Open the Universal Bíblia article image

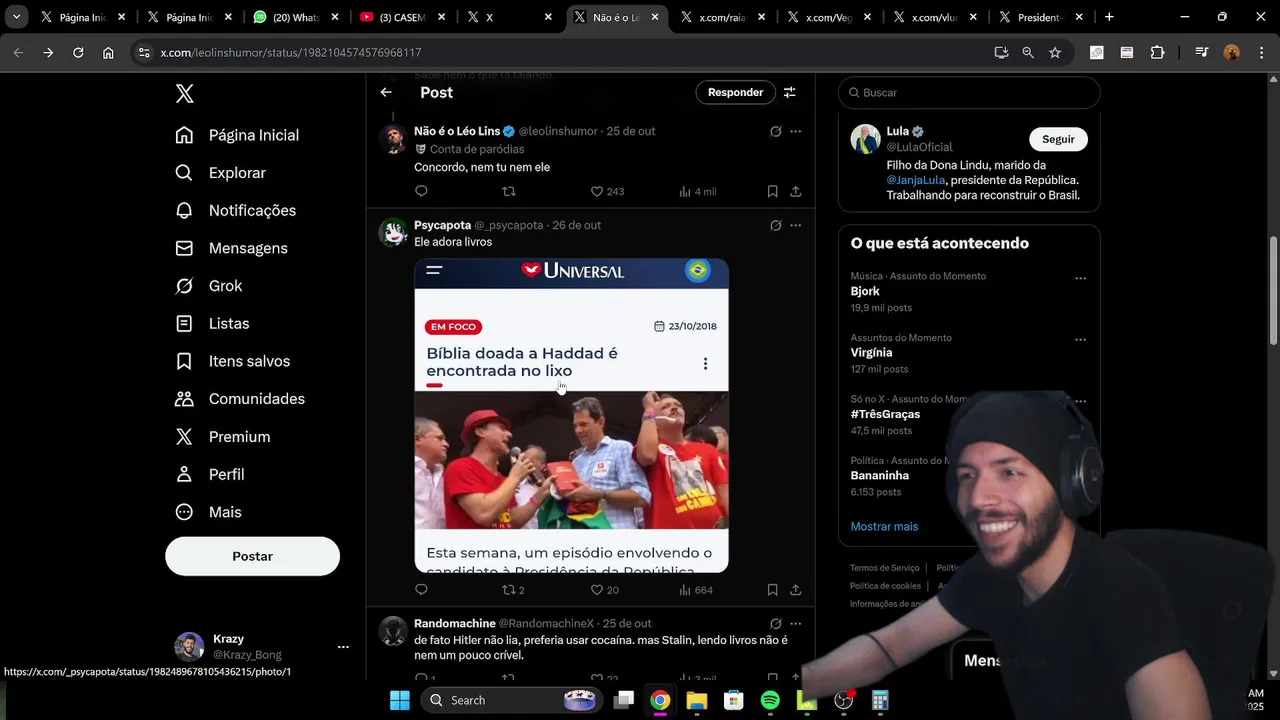571,415
